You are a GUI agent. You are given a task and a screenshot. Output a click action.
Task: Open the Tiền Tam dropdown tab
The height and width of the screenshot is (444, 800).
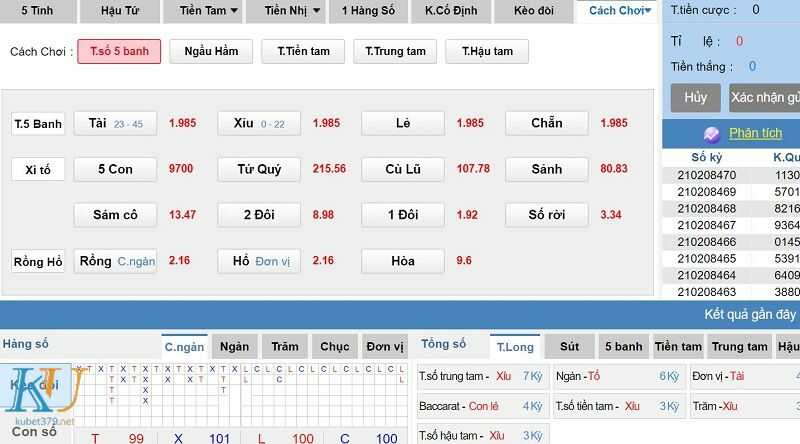(209, 11)
